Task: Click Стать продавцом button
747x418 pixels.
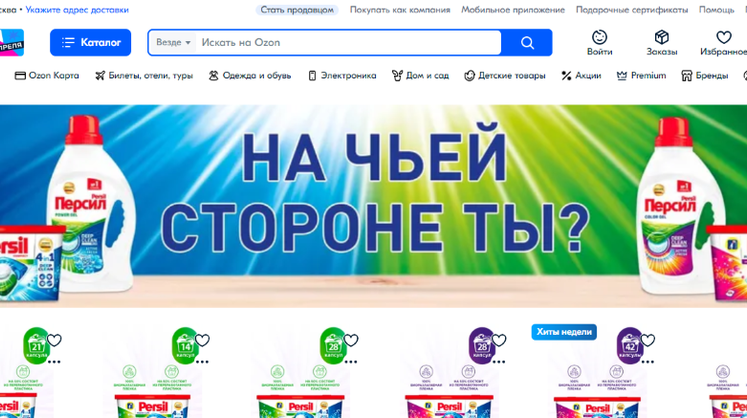Action: (297, 10)
